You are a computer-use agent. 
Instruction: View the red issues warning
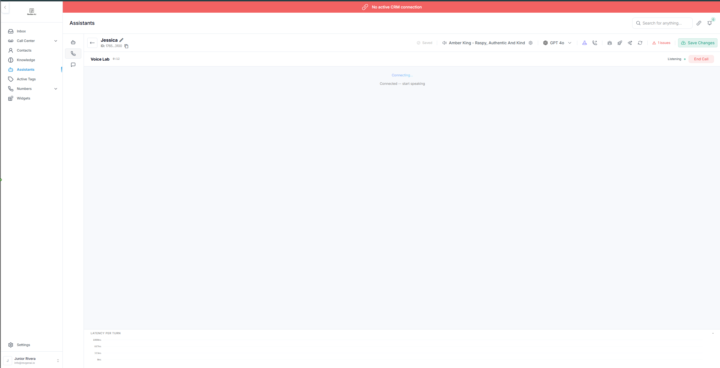pyautogui.click(x=661, y=43)
